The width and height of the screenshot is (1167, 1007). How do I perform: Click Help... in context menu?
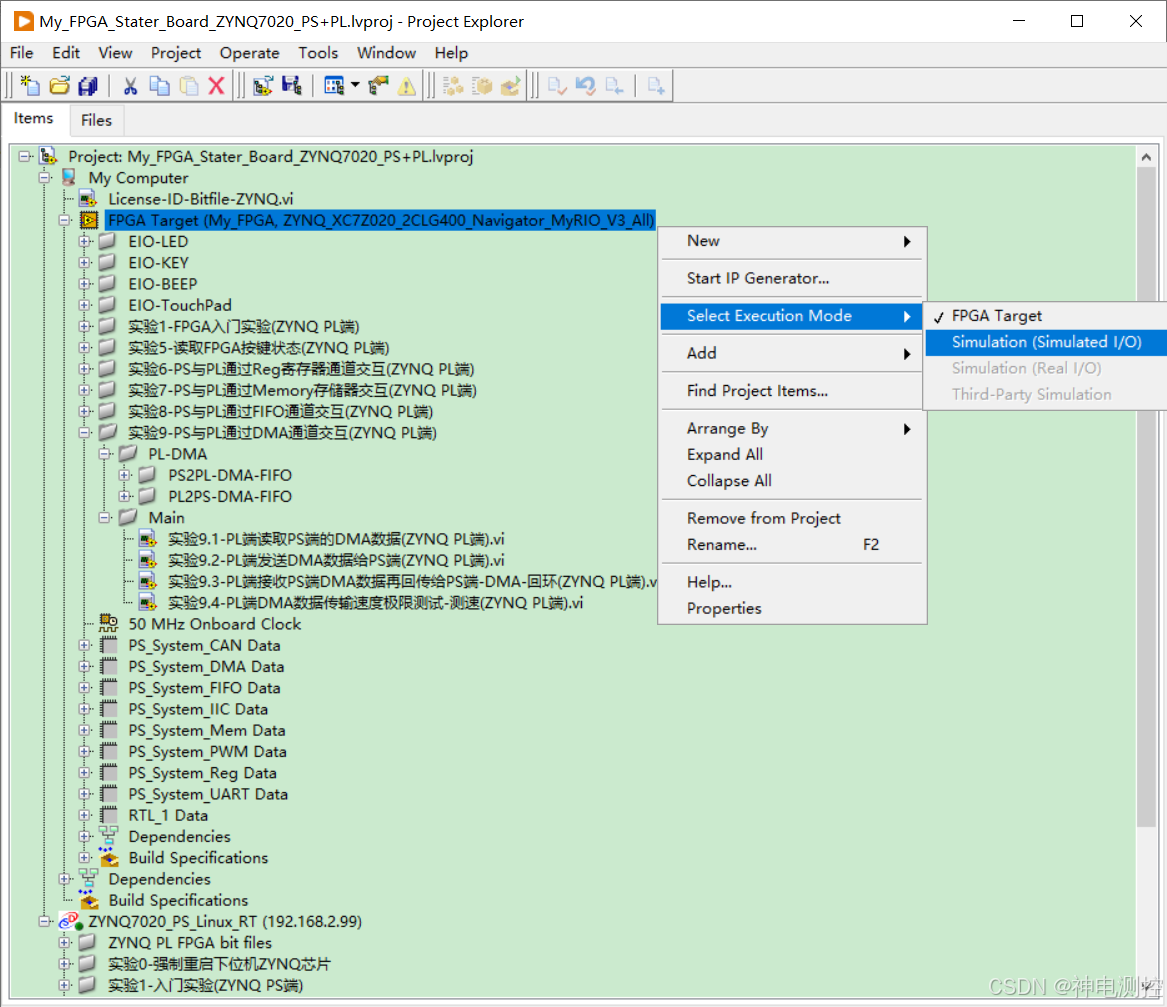[792, 582]
